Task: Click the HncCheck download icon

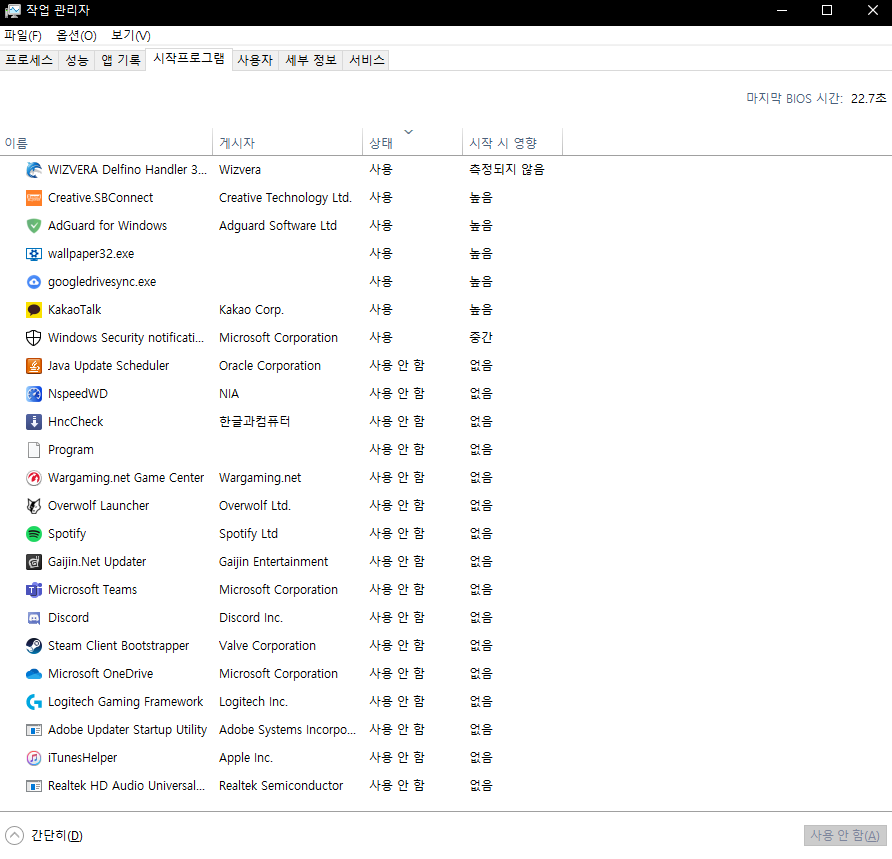Action: click(x=34, y=422)
